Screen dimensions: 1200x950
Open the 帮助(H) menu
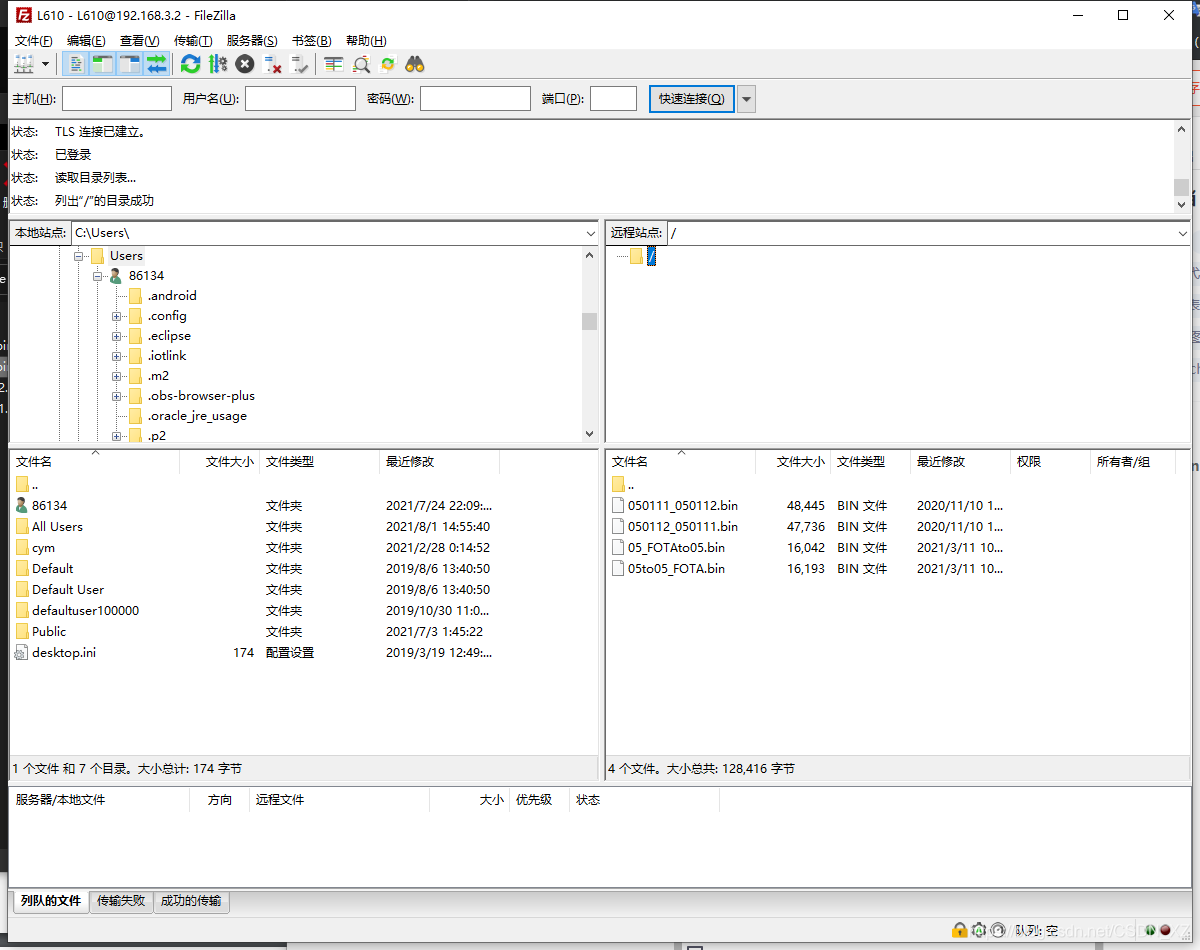(x=365, y=40)
